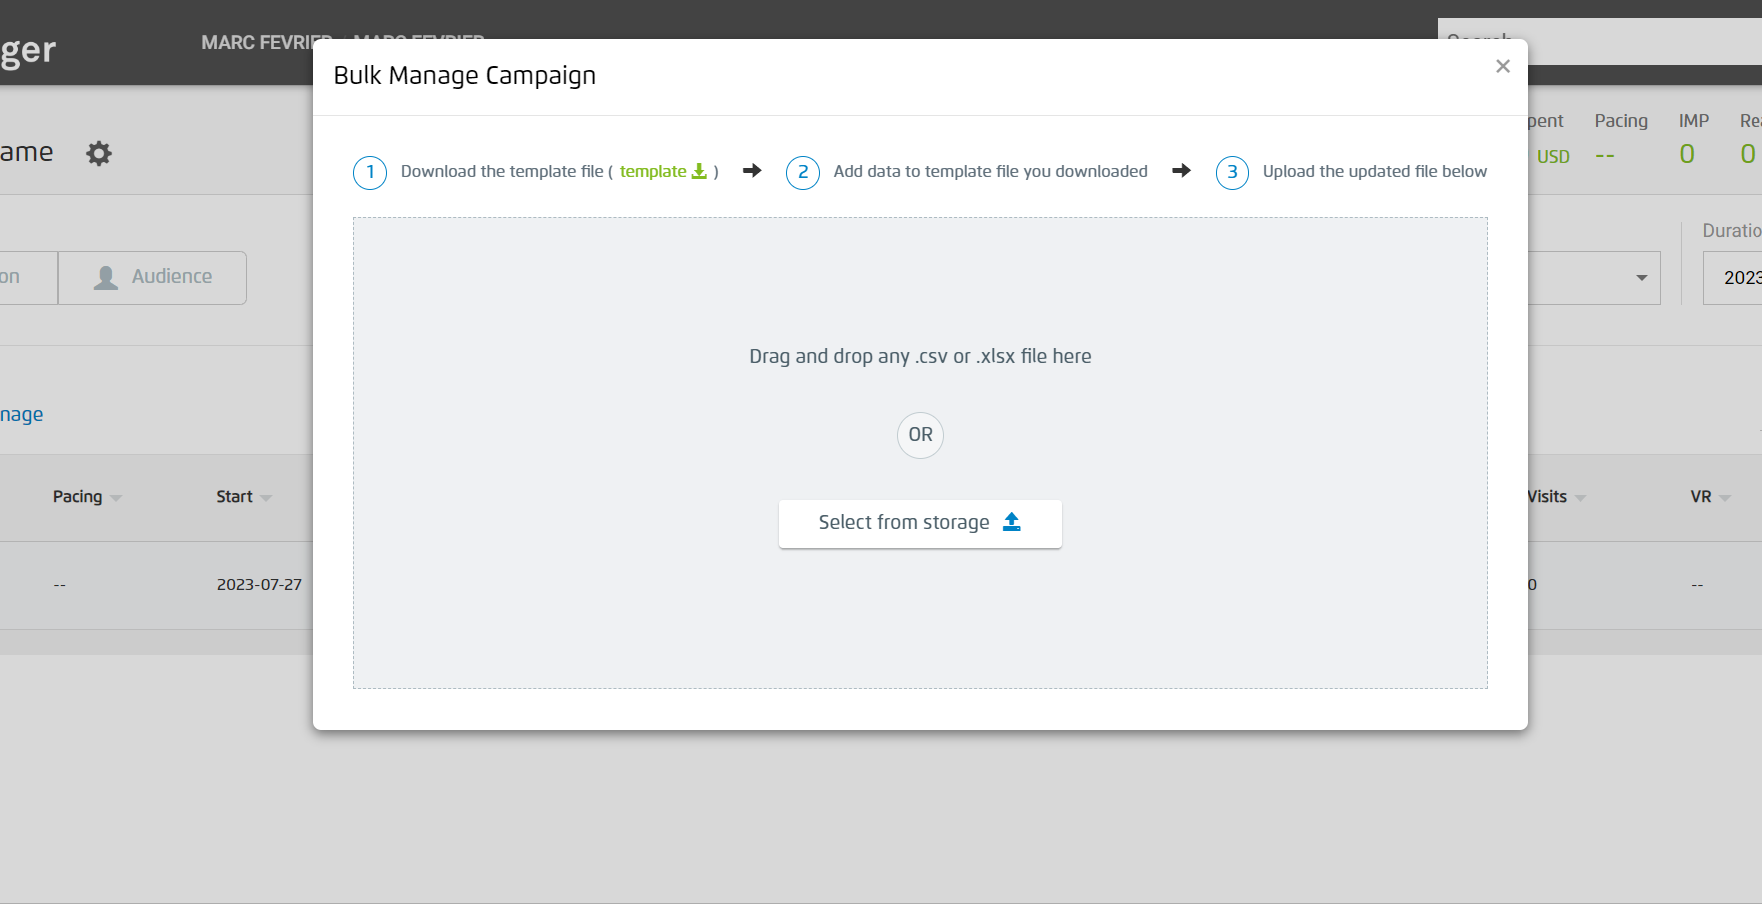Open the campaign settings gear icon
The height and width of the screenshot is (904, 1762).
click(98, 152)
